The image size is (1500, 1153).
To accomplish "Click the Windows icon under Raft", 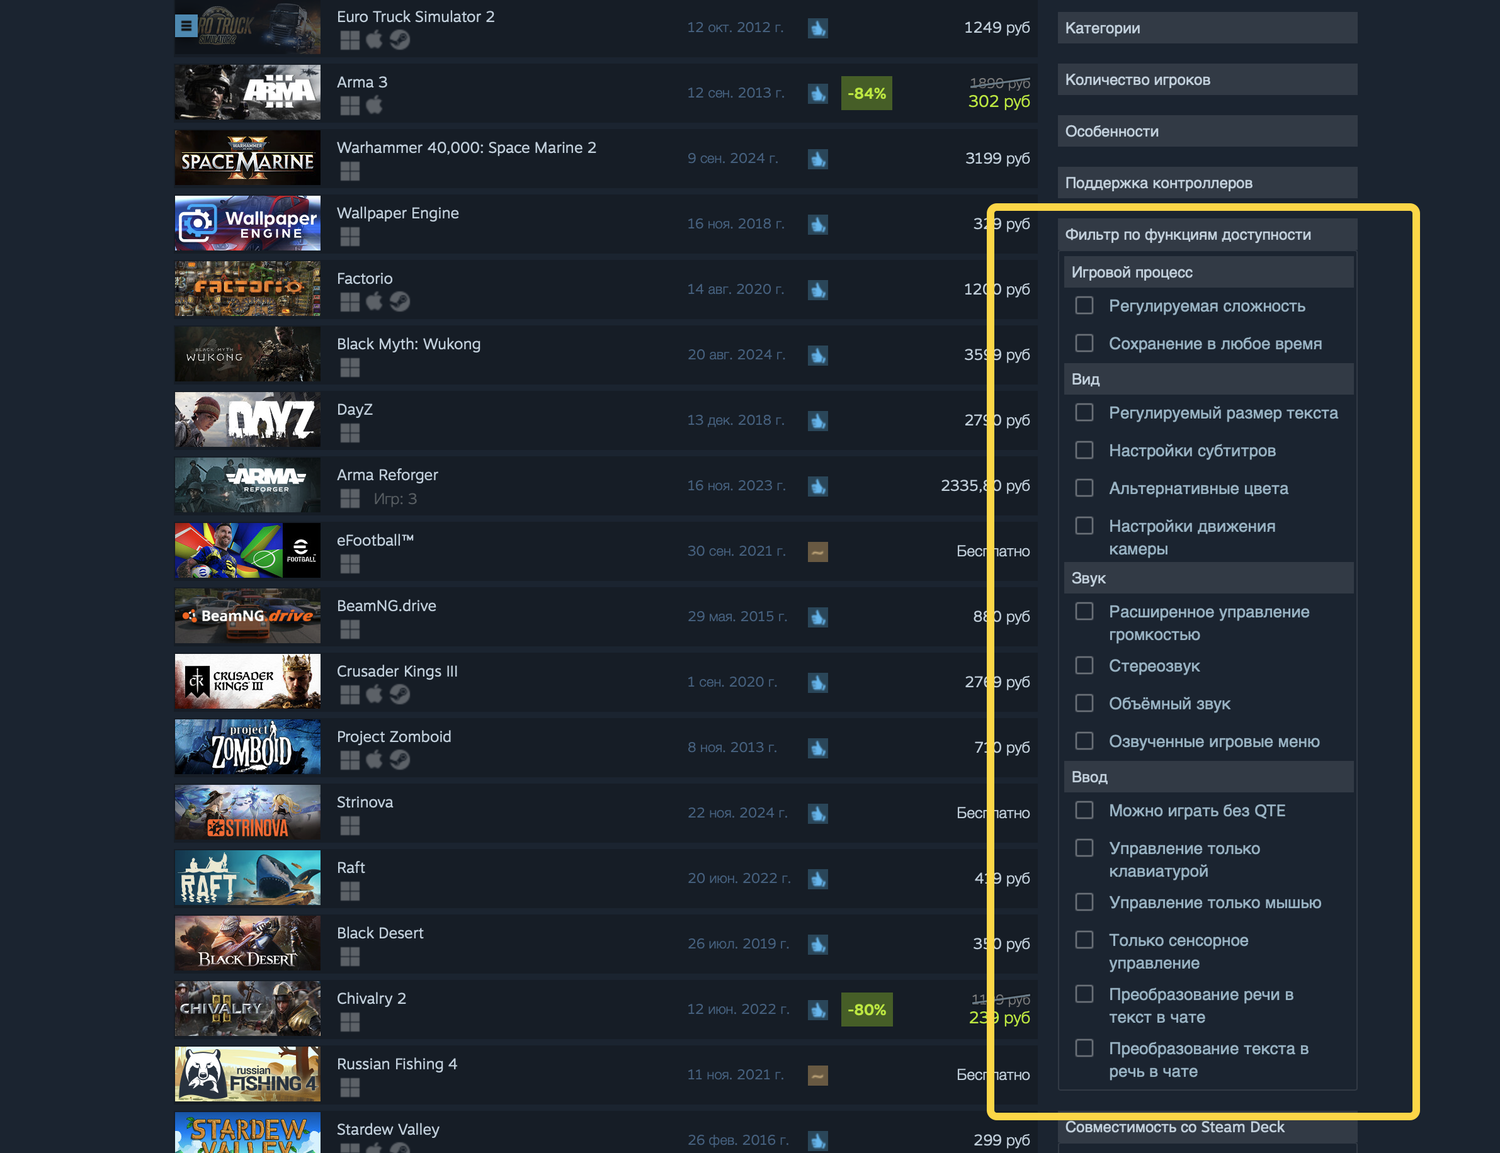I will pos(350,891).
